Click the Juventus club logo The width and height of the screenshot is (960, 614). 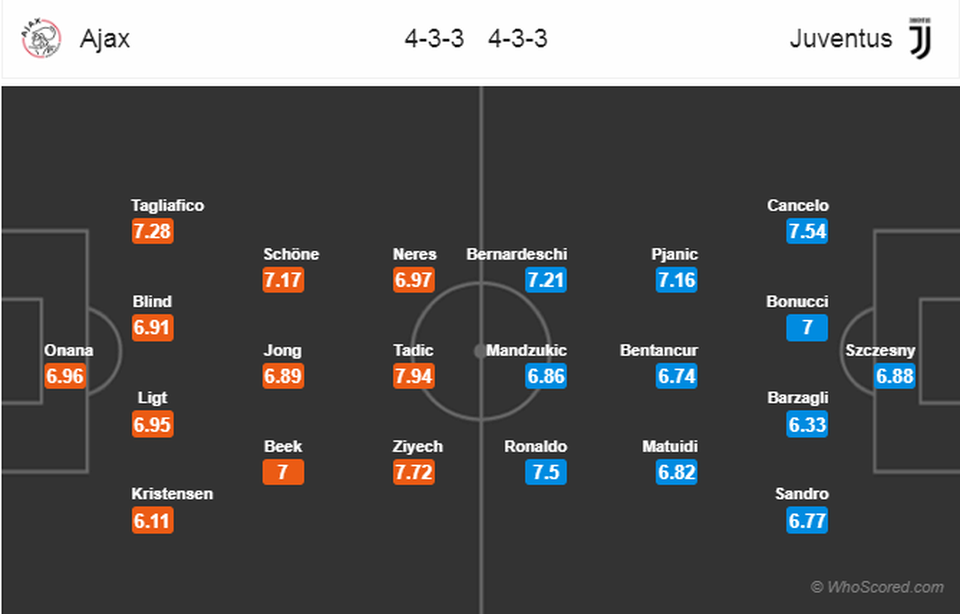pyautogui.click(x=920, y=38)
